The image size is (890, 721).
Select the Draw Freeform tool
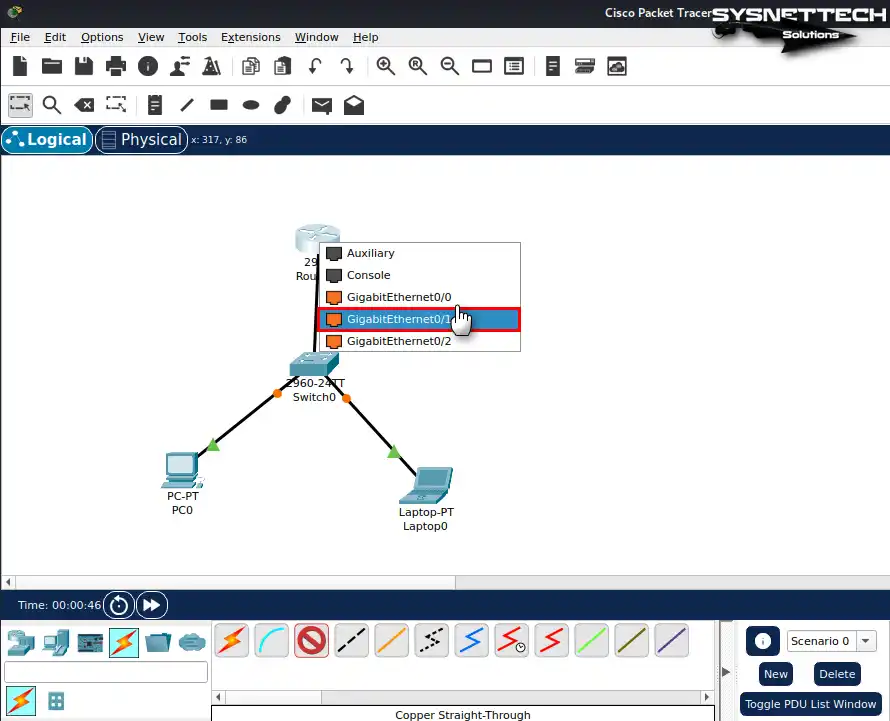pos(282,105)
